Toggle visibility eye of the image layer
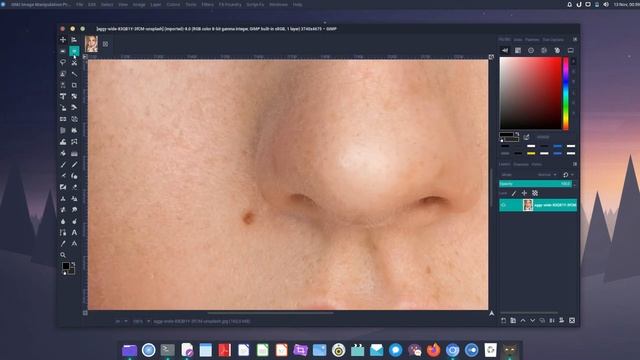Screen dimensions: 640x360 click(x=504, y=205)
